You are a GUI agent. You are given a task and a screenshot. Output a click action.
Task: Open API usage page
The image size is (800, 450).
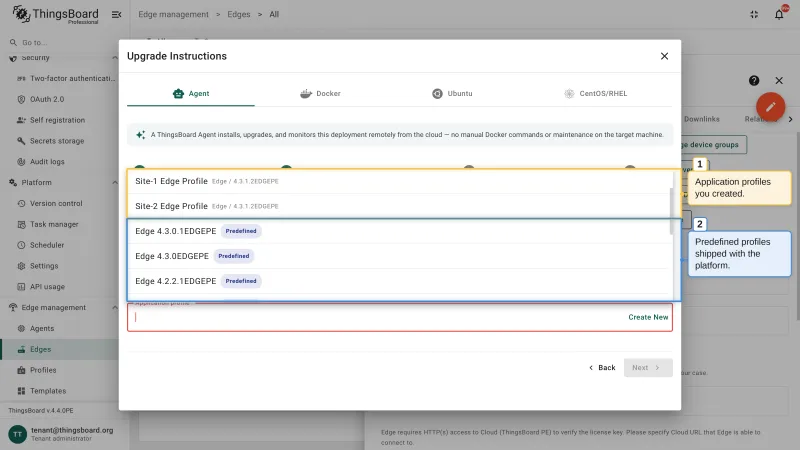47,287
